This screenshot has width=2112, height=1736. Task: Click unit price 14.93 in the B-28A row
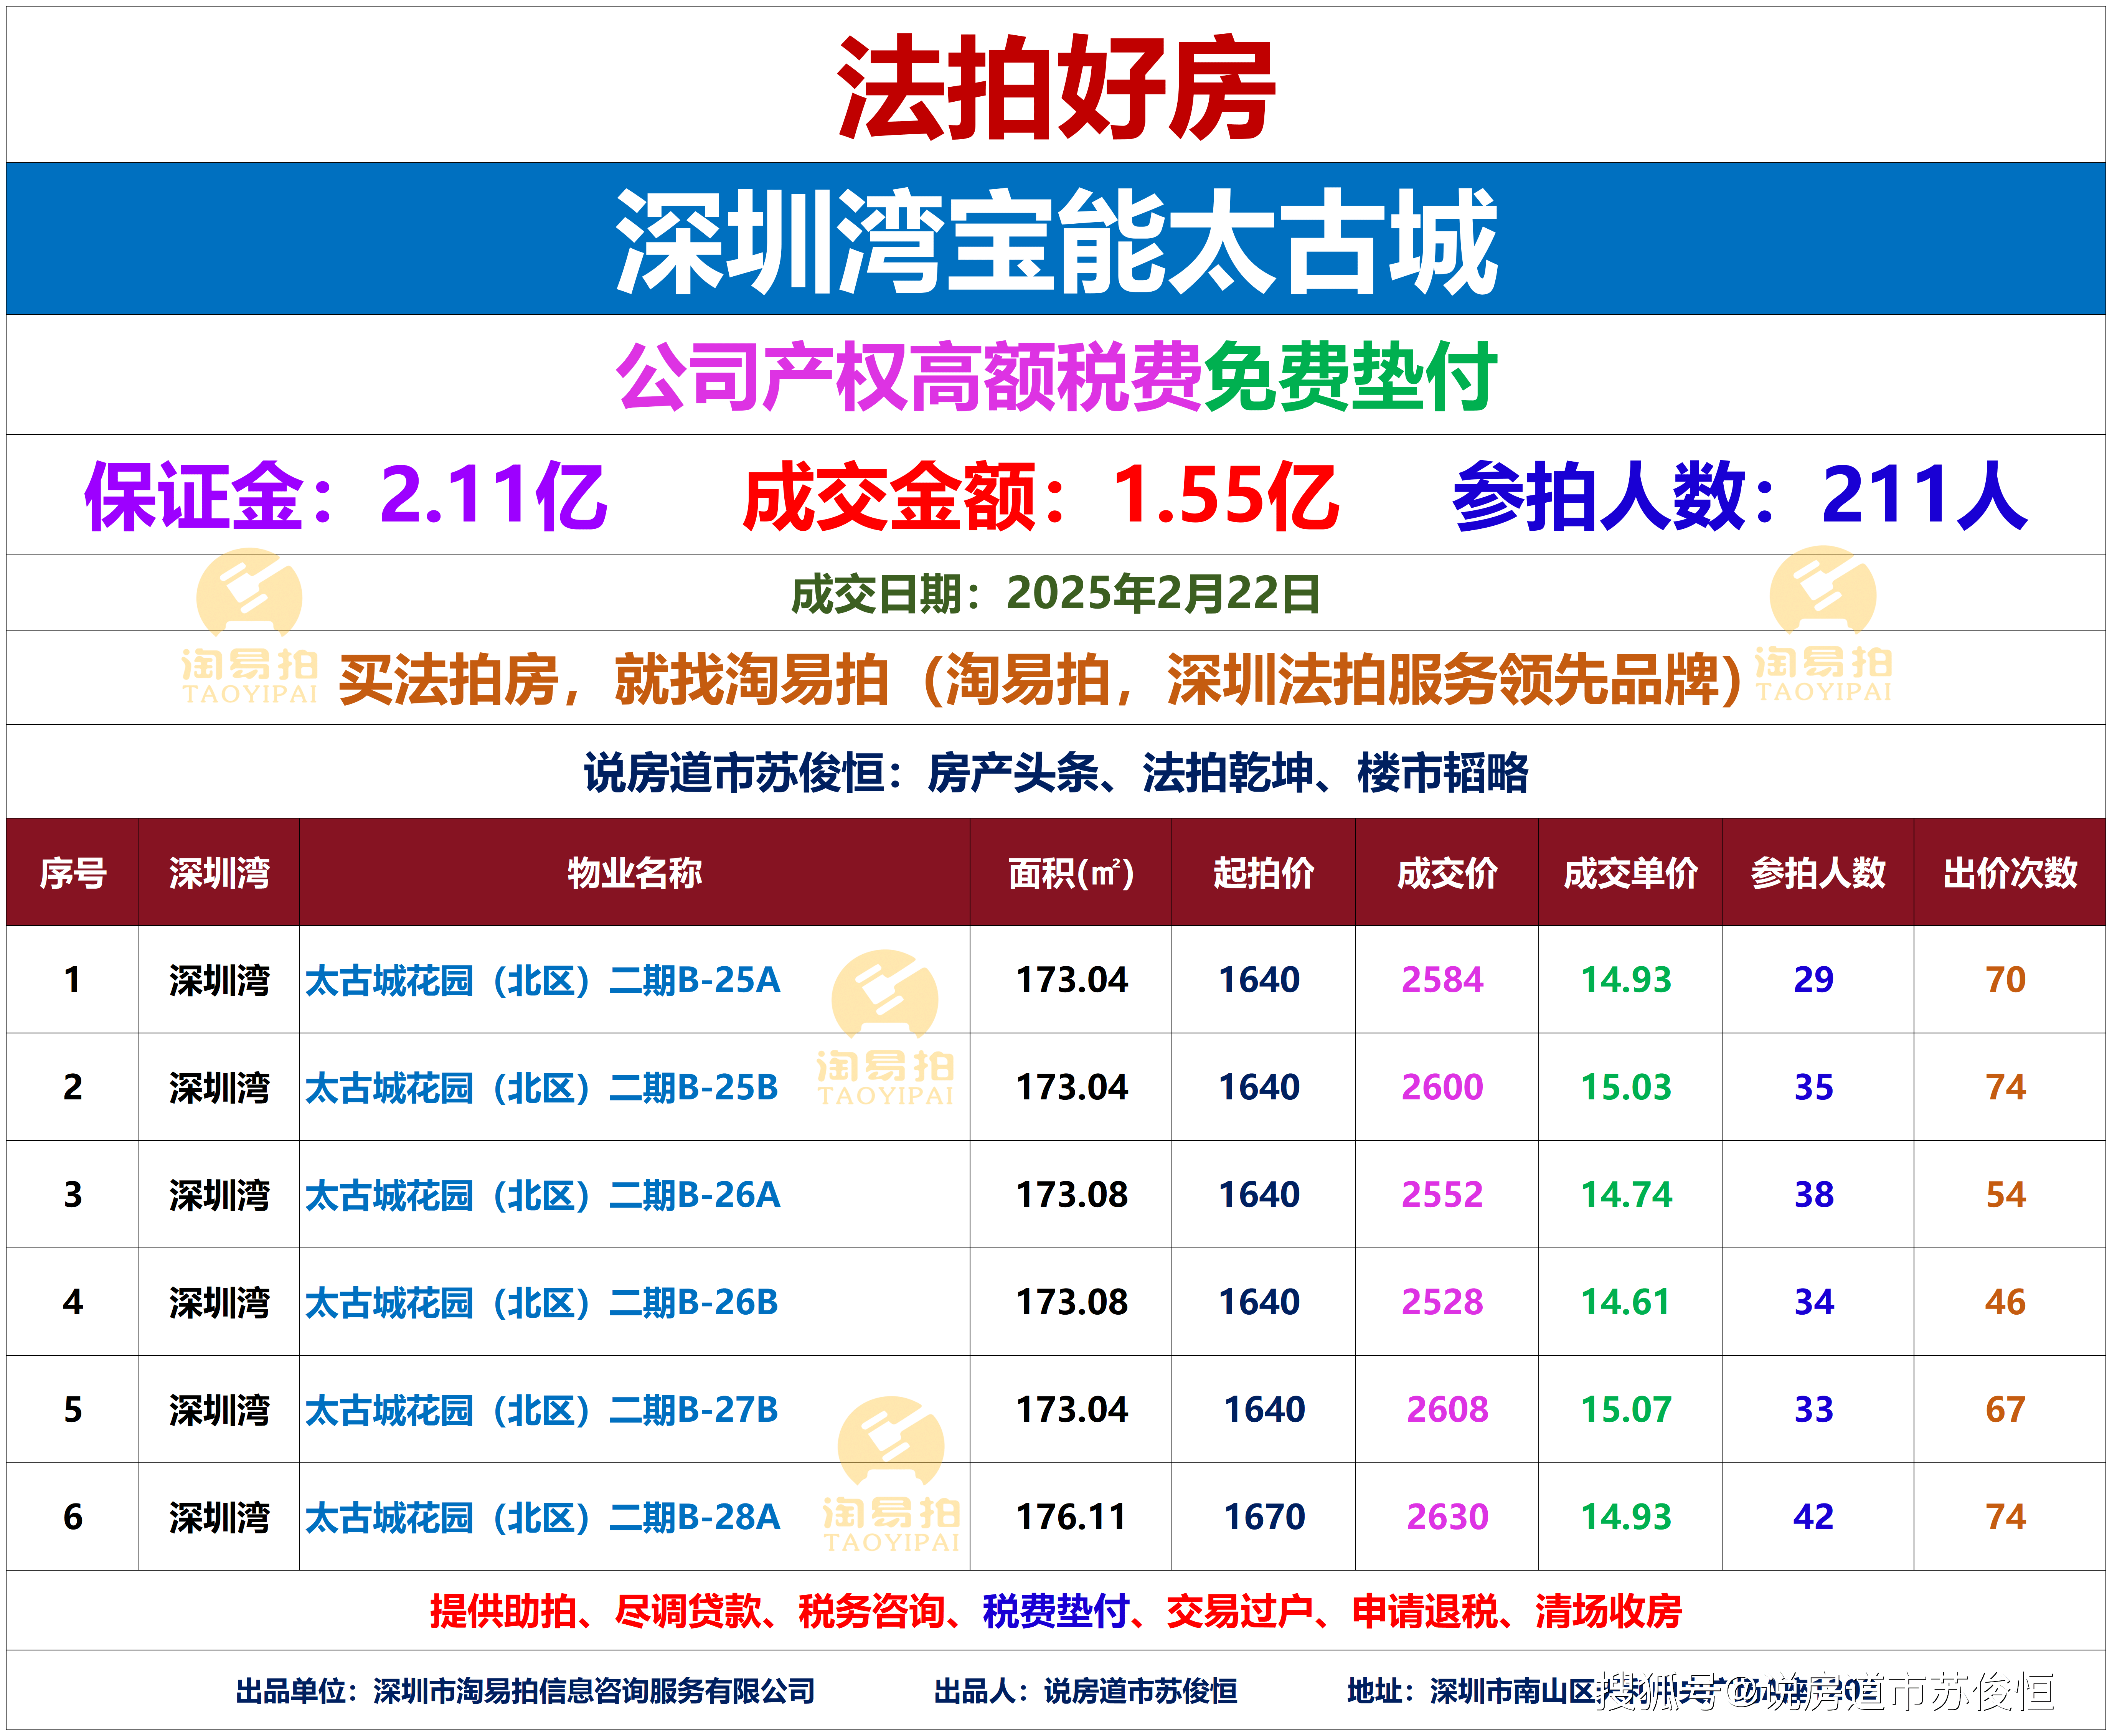[1626, 1517]
